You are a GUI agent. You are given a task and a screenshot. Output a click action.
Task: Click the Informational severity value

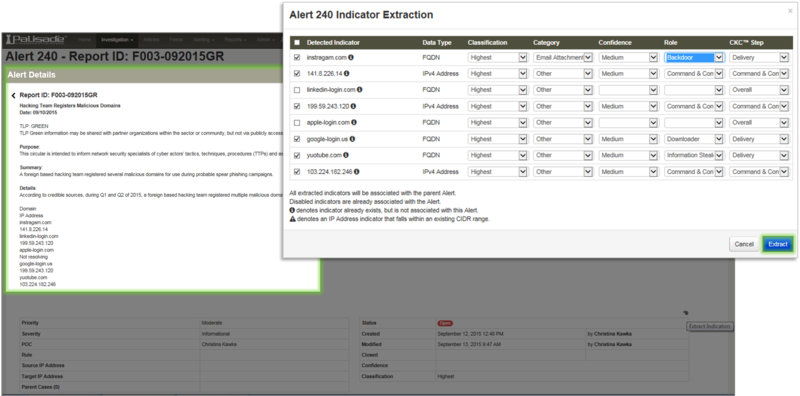tap(216, 334)
